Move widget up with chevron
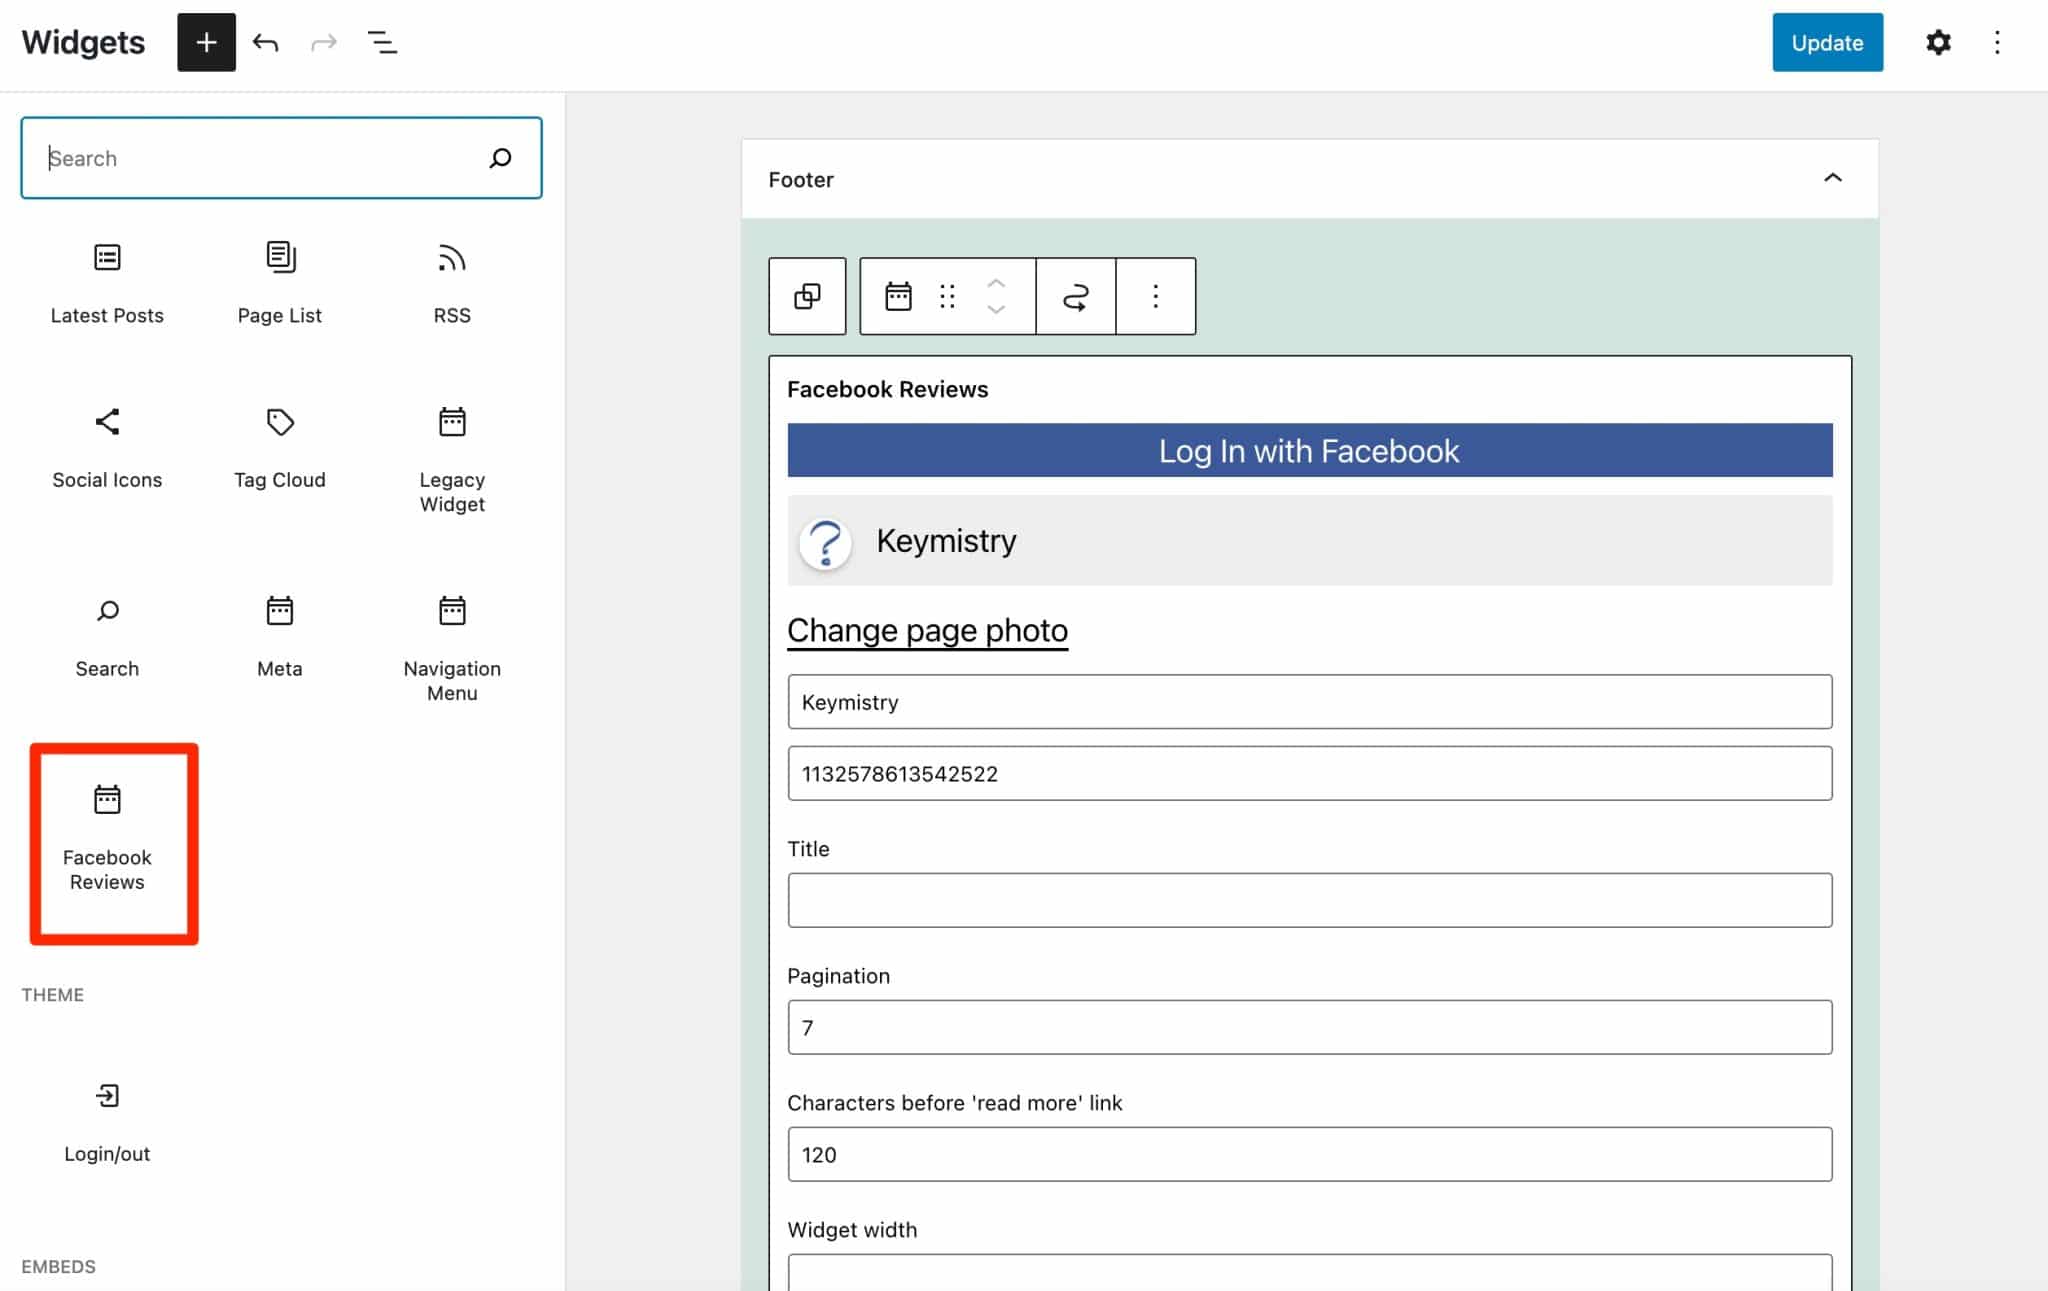 [996, 283]
